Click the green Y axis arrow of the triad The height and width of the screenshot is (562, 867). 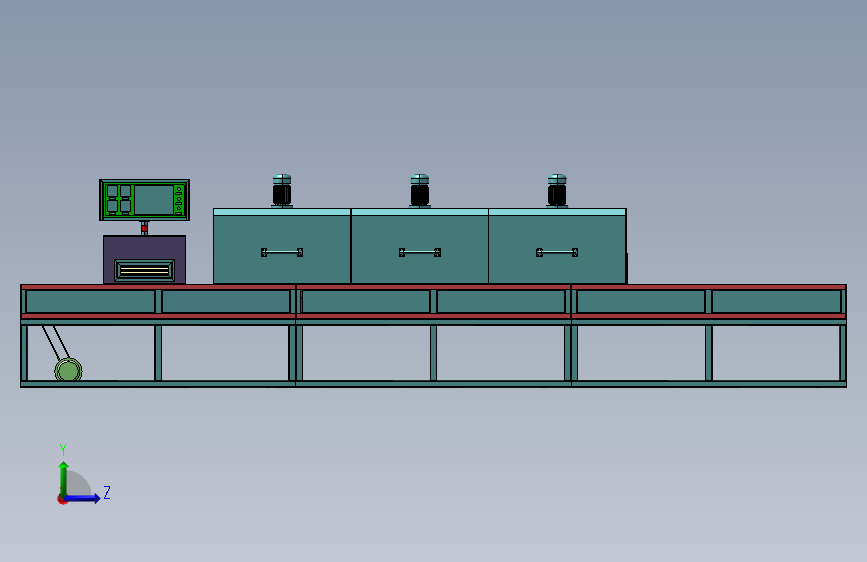[x=64, y=479]
